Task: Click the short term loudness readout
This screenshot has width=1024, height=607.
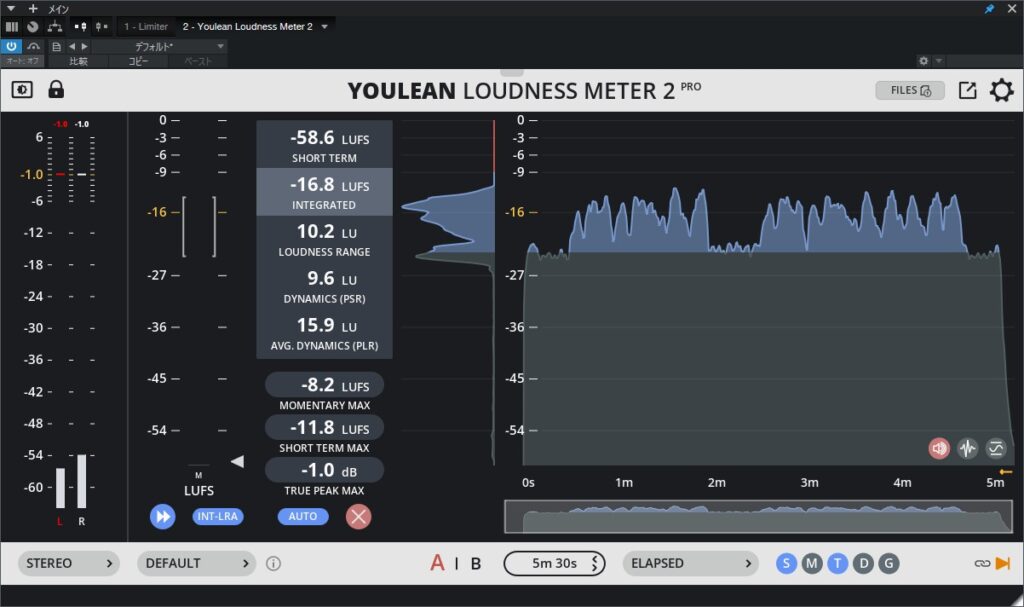Action: [325, 144]
